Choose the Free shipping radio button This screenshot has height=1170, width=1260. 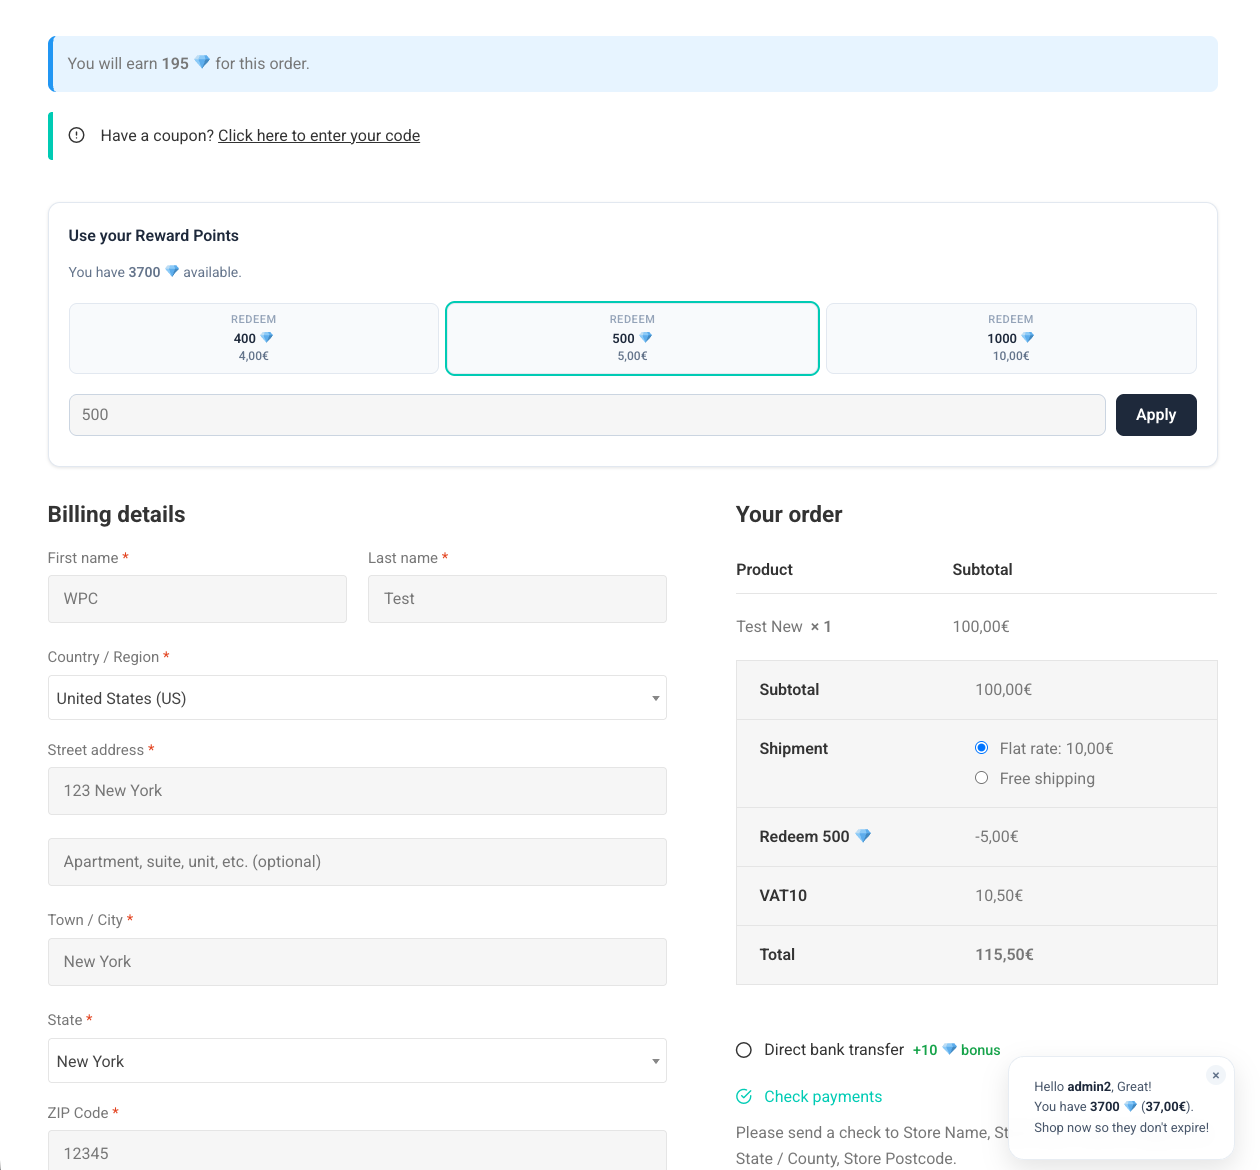click(982, 778)
